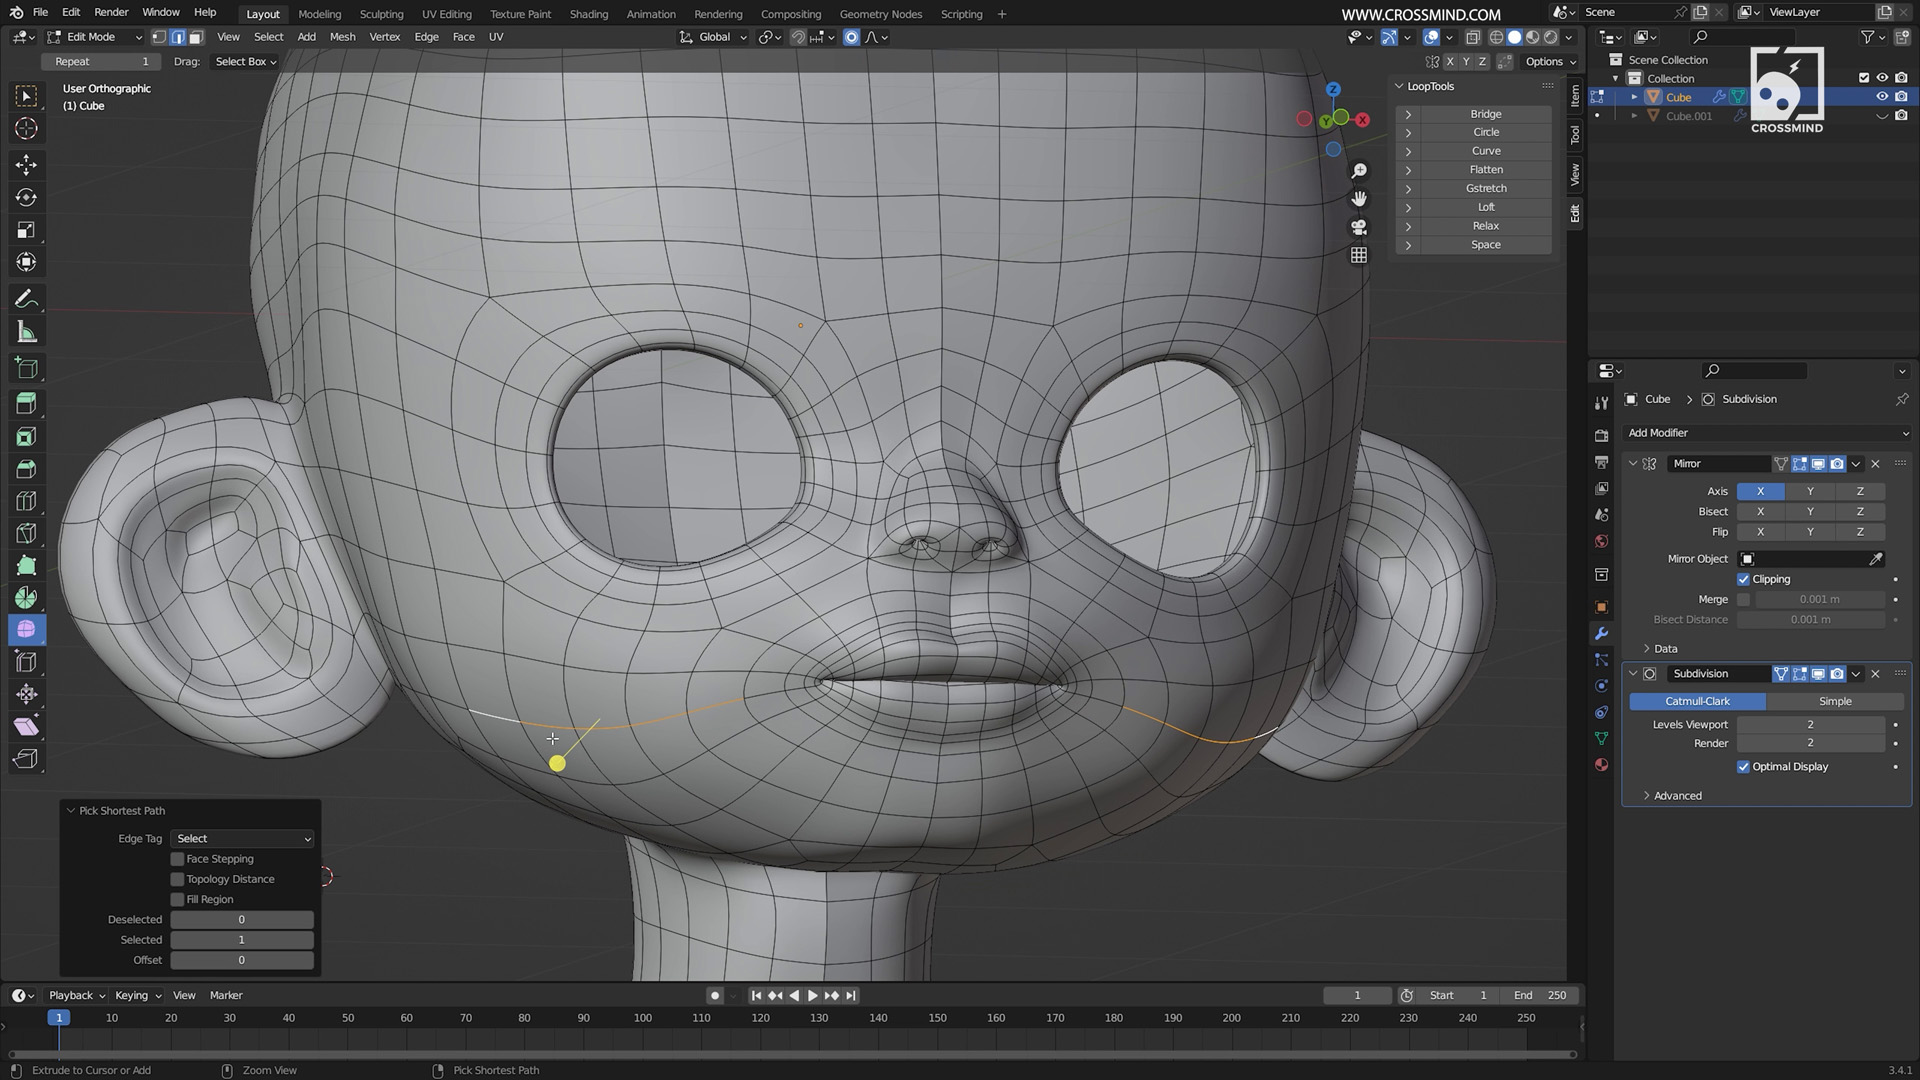Click frame 100 on the timeline
The height and width of the screenshot is (1080, 1920).
pos(643,1018)
